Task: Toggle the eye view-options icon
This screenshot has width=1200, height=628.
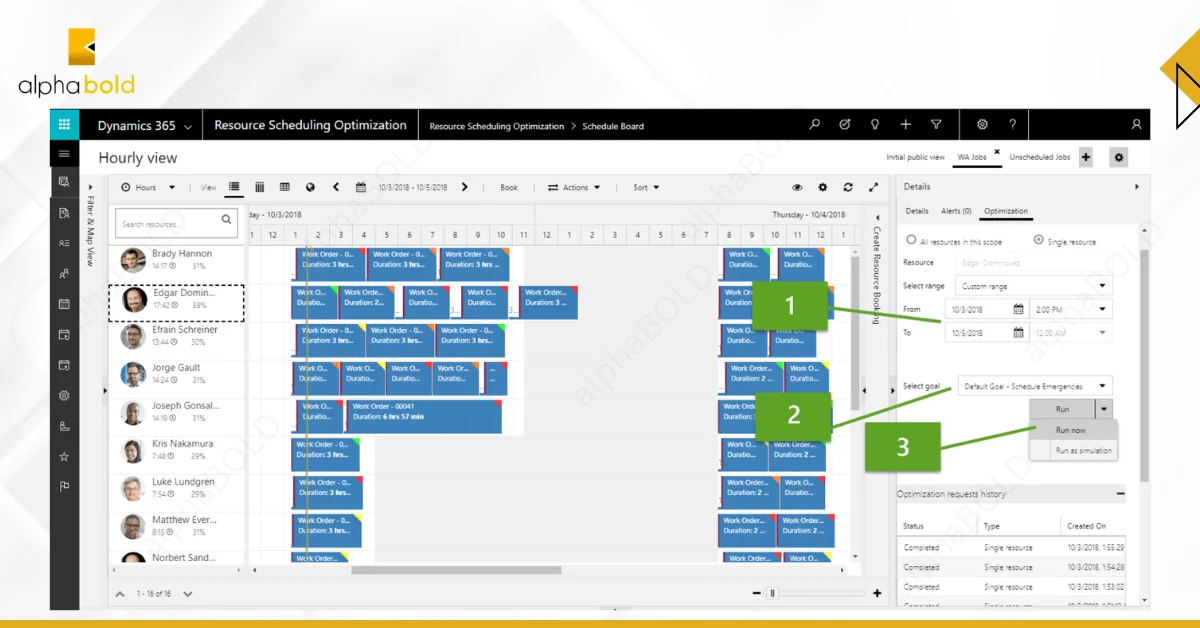Action: [x=797, y=187]
